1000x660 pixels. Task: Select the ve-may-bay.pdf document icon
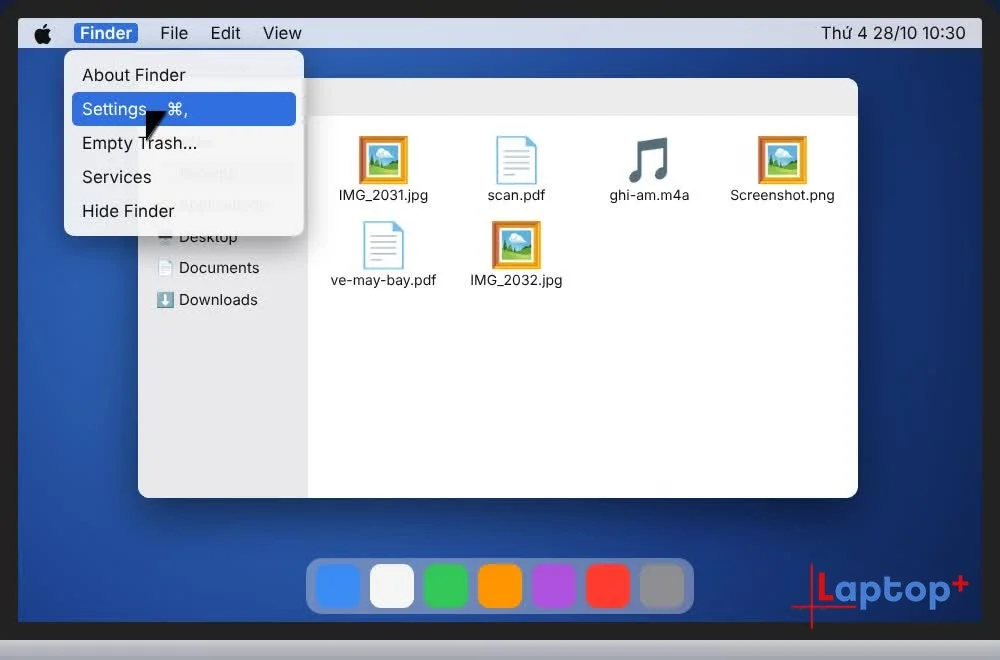point(383,245)
